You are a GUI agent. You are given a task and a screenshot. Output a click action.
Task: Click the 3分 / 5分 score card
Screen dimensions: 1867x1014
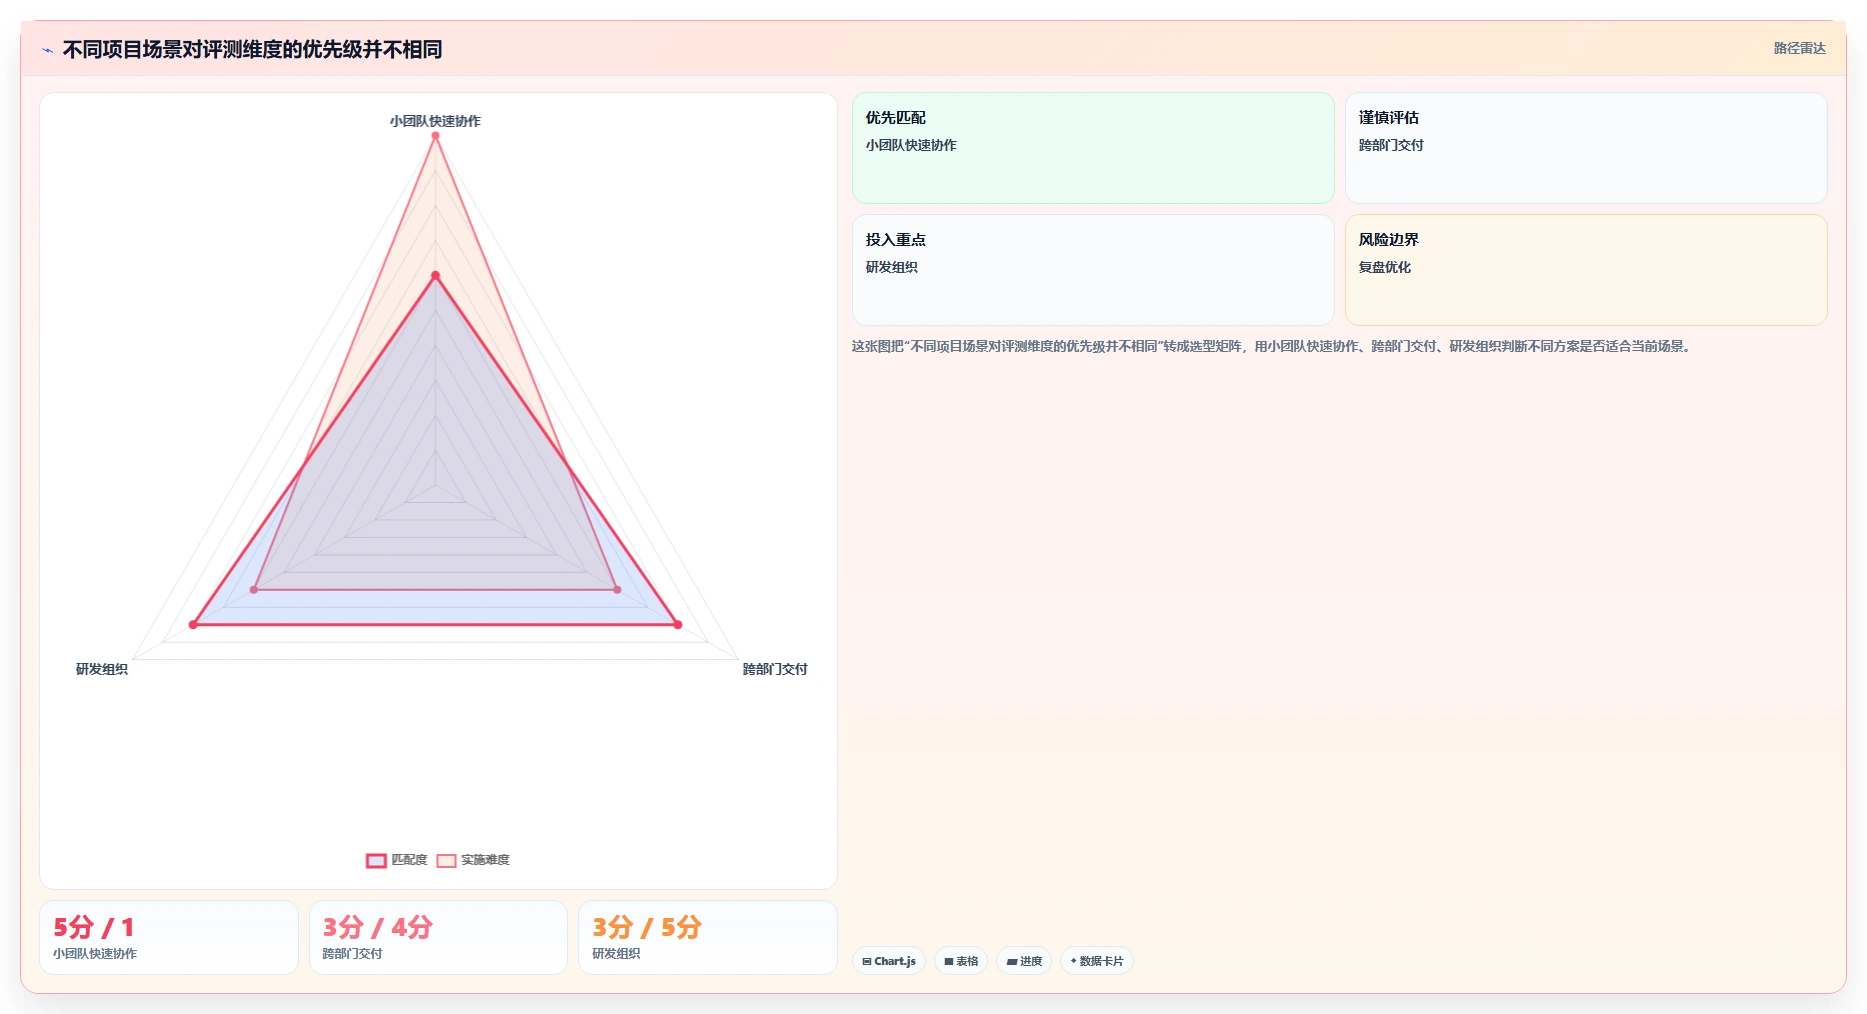coord(708,937)
